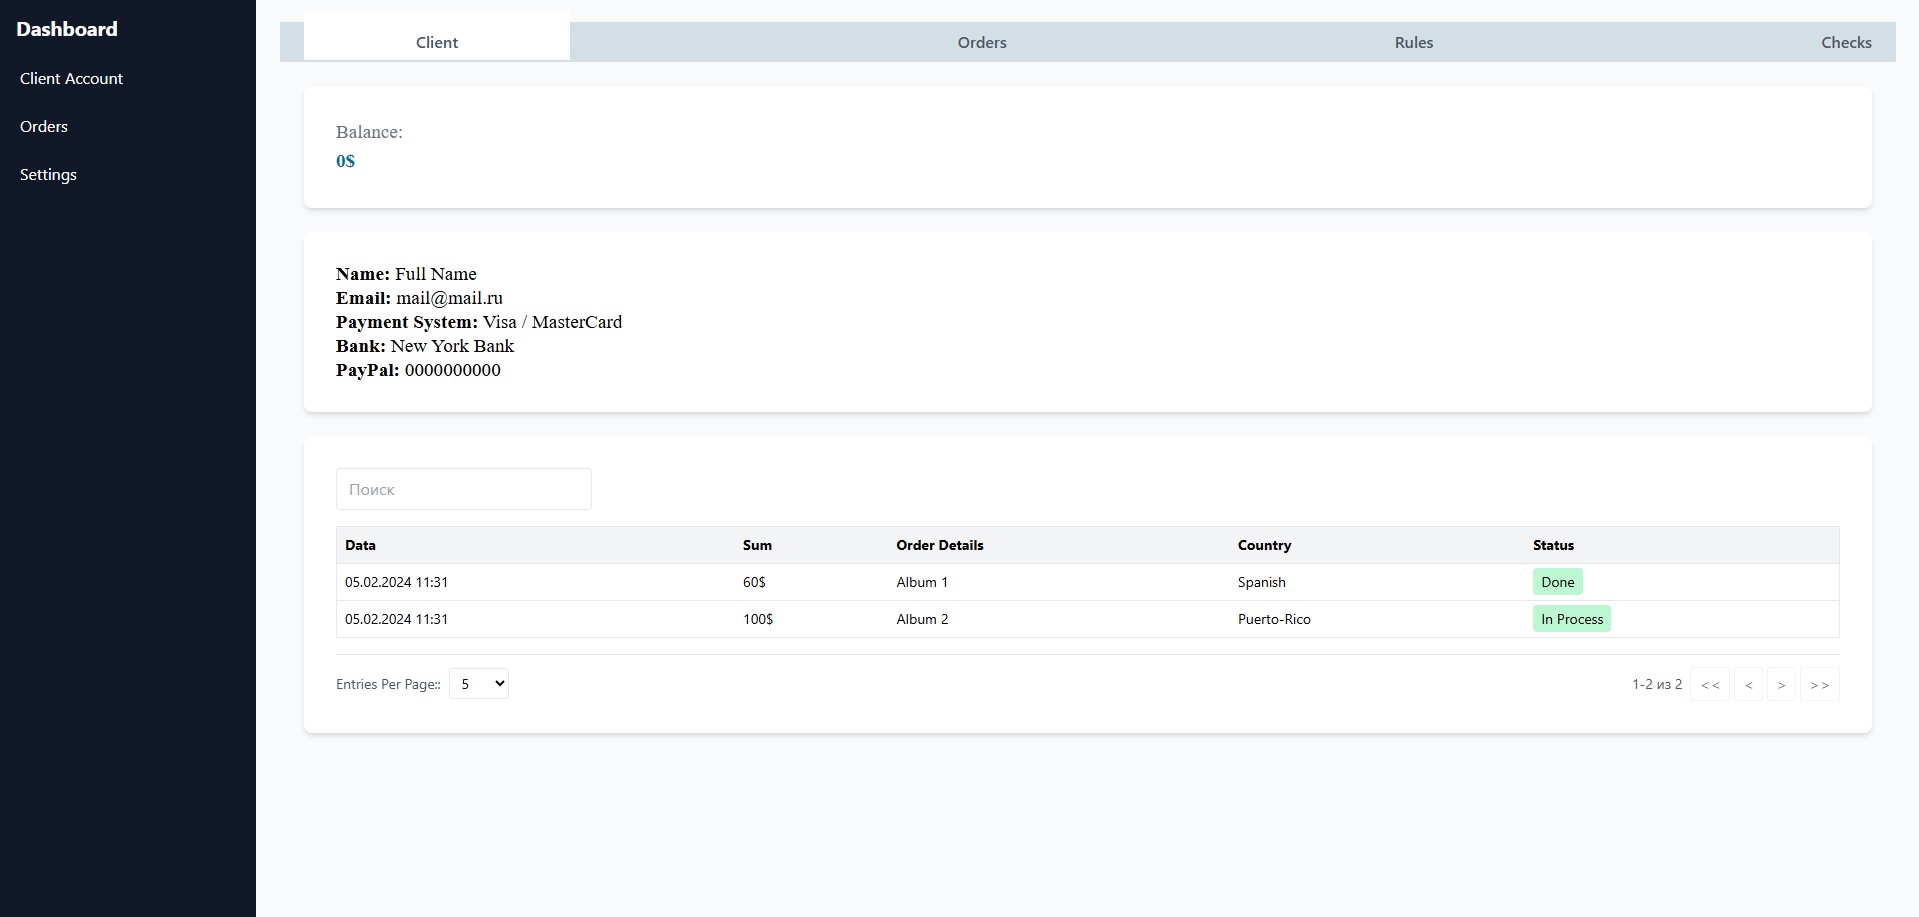Open the Entries Per Page dropdown
This screenshot has width=1919, height=917.
pyautogui.click(x=478, y=684)
